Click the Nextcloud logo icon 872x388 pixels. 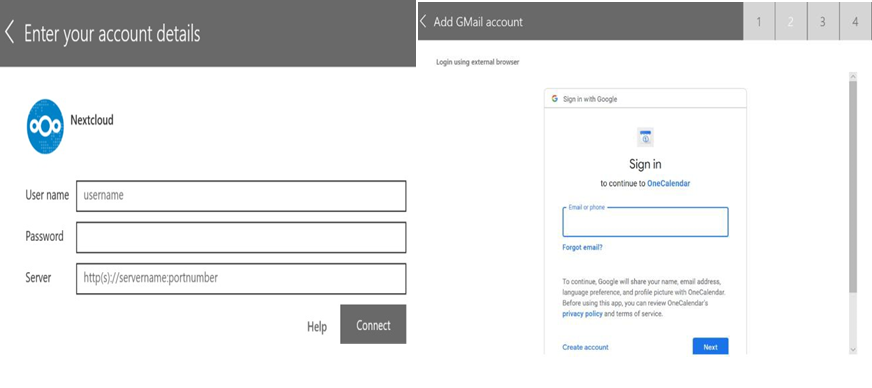click(45, 126)
